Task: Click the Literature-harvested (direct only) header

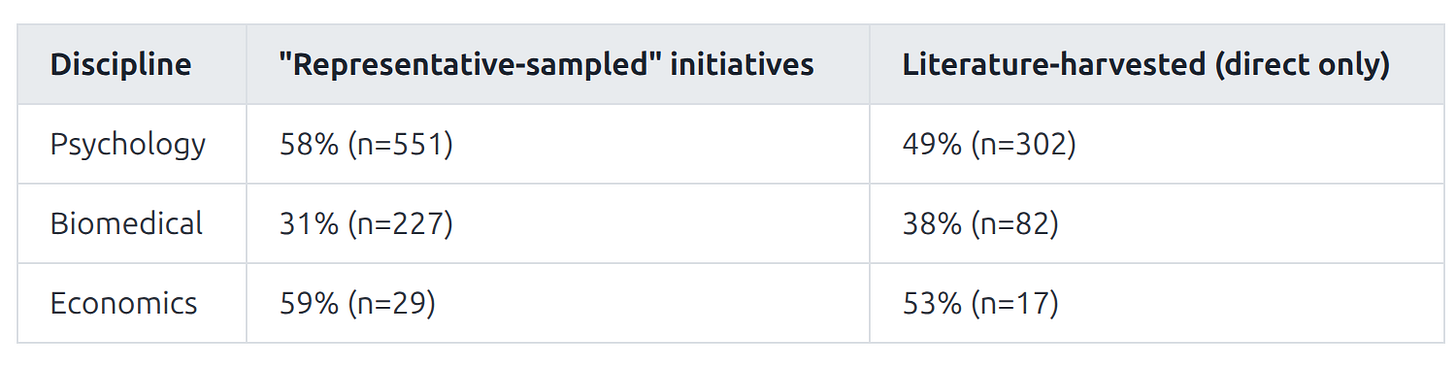Action: (1145, 65)
